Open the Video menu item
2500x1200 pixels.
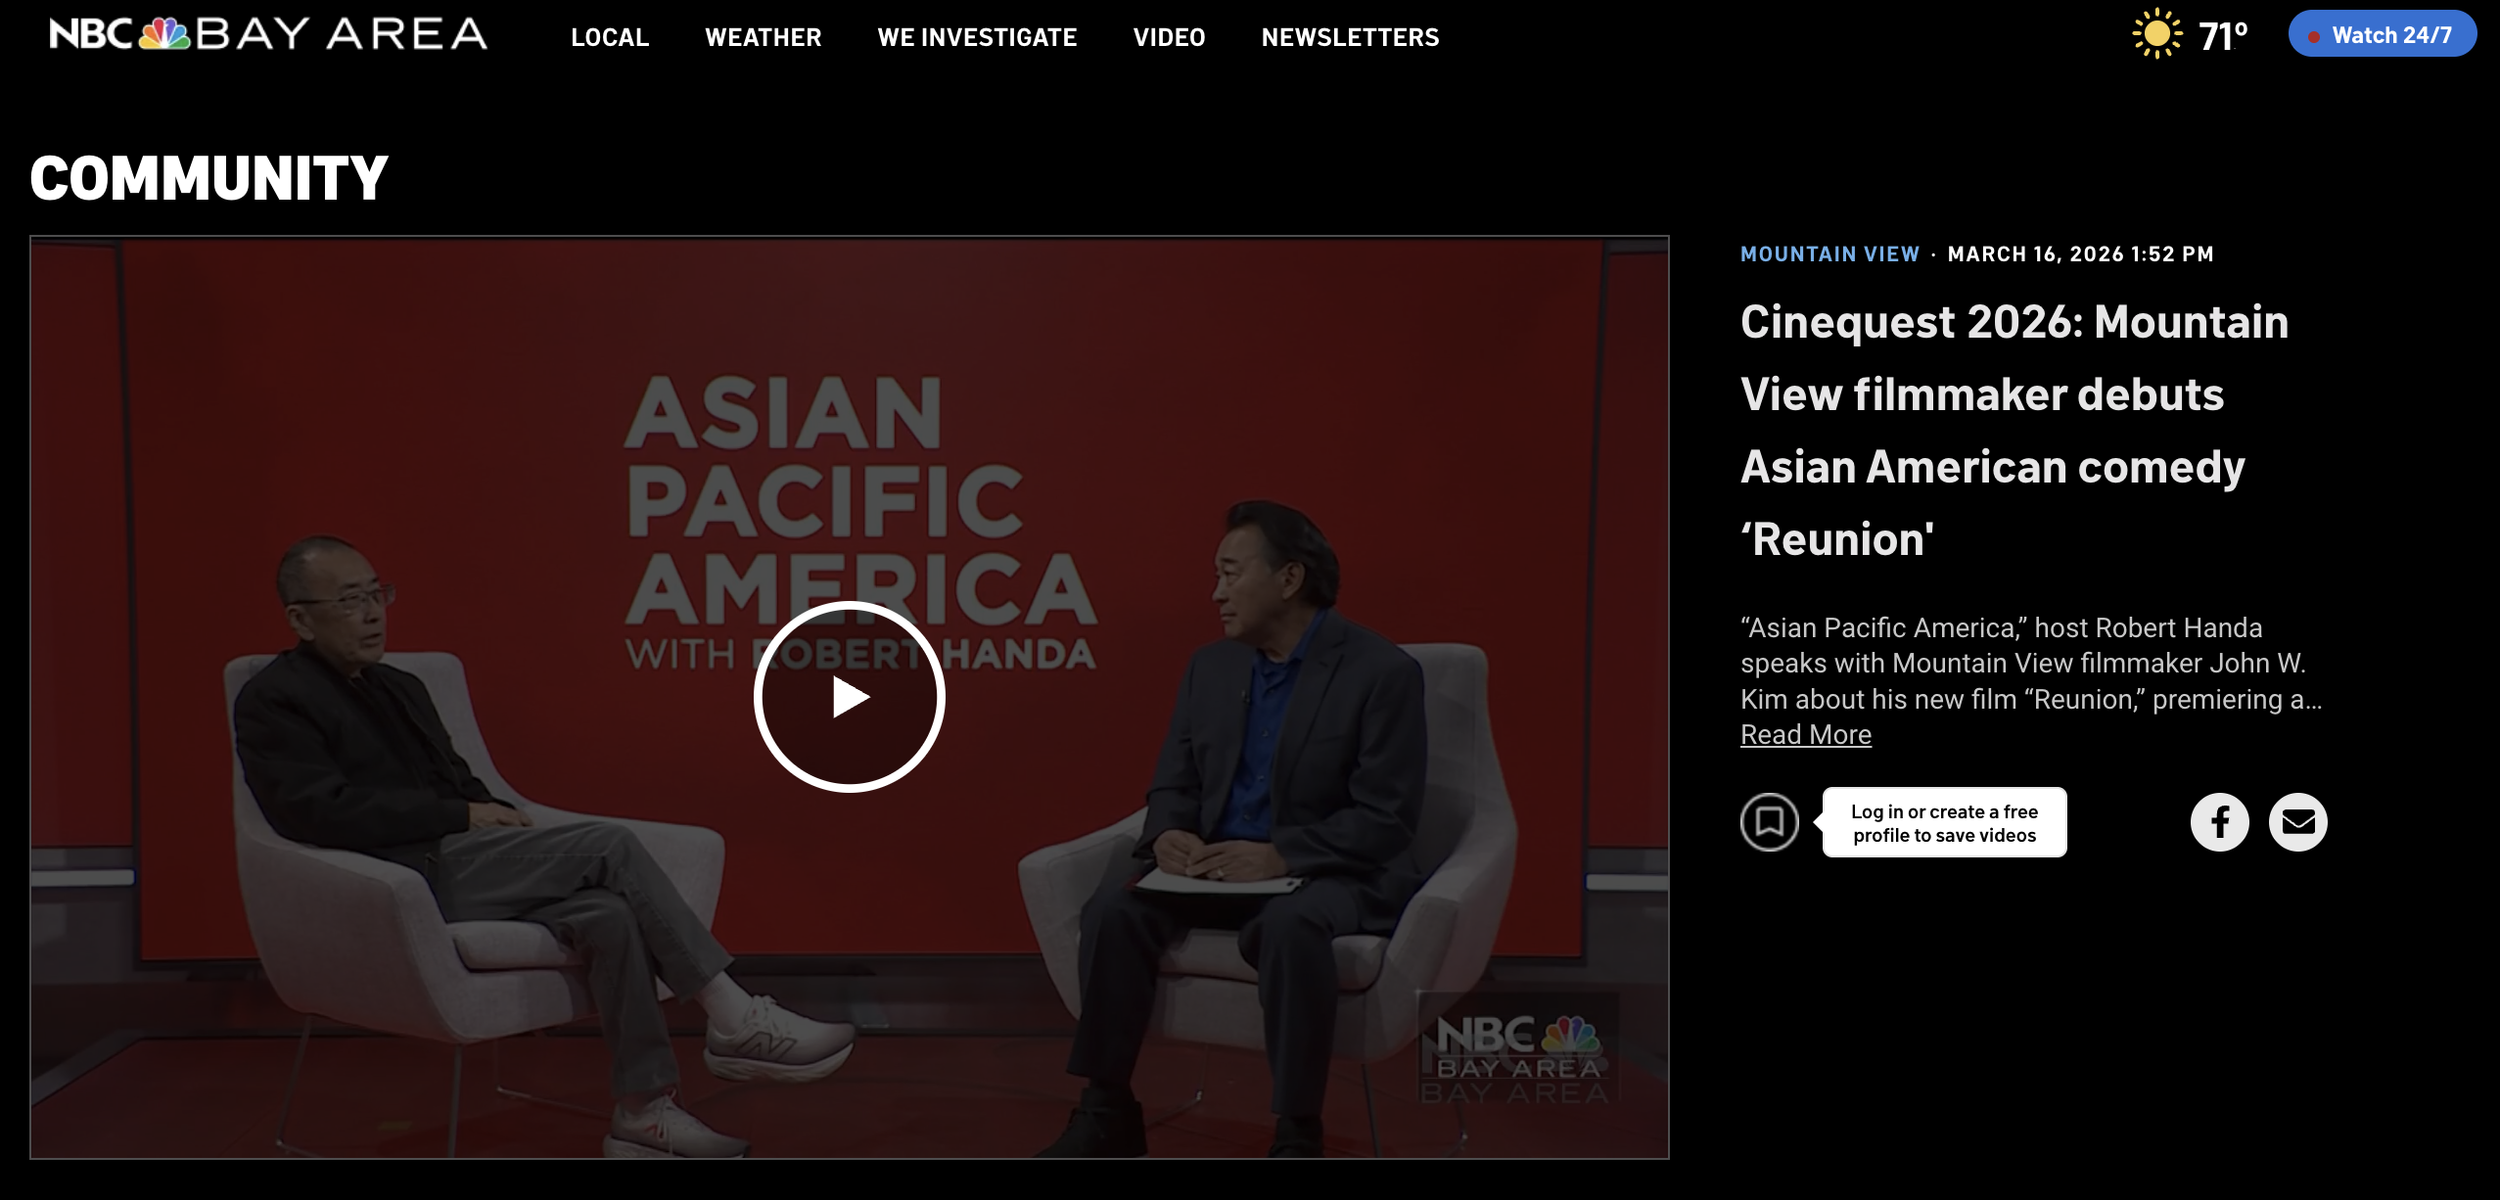1169,37
